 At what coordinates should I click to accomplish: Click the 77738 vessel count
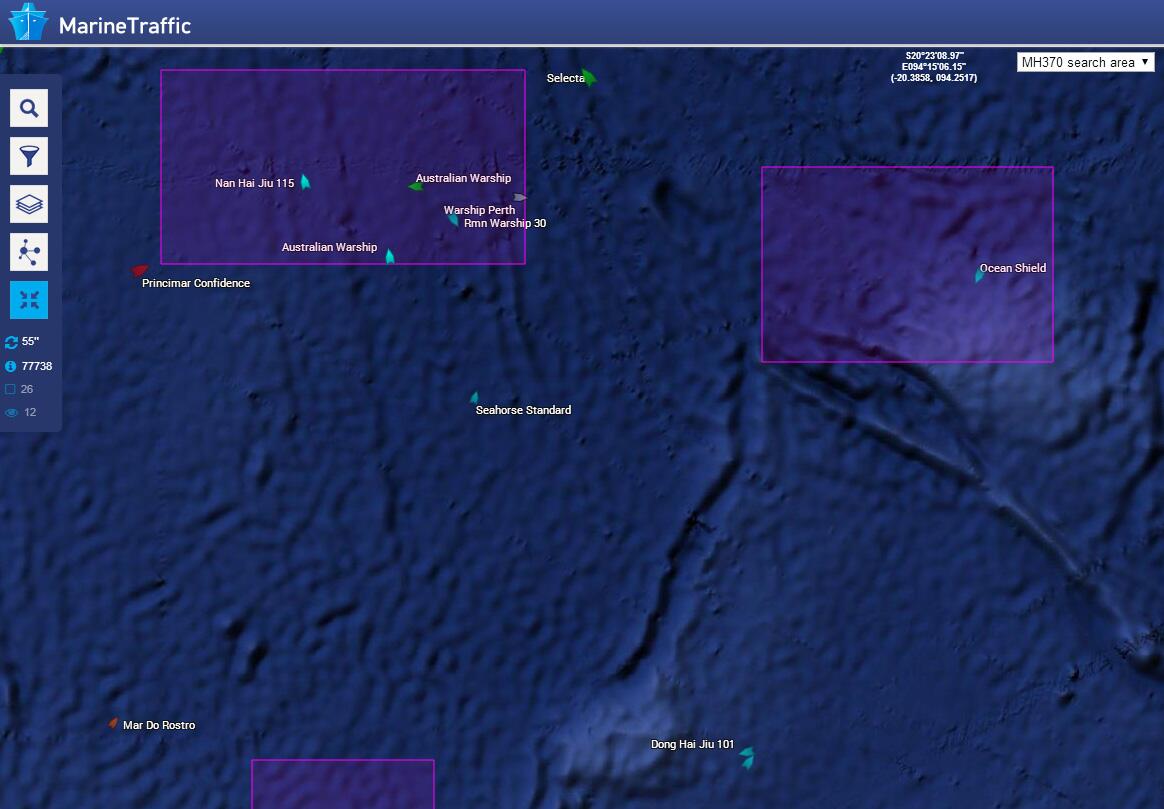(x=37, y=366)
